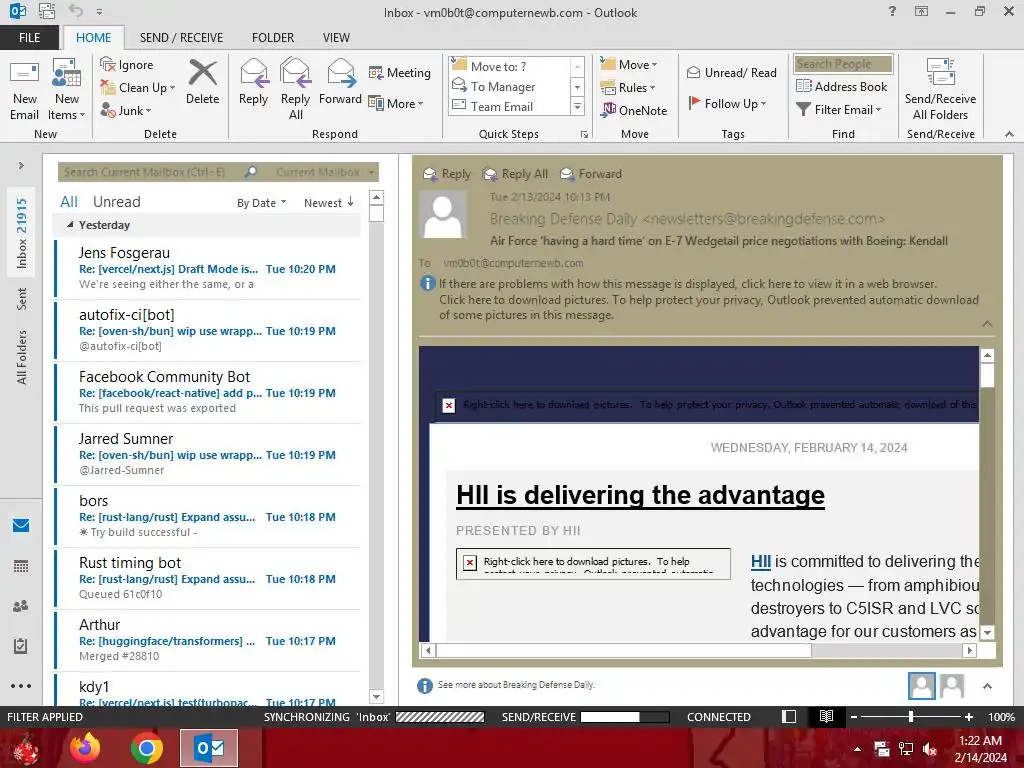Open the email from Facebook Community Bot
Viewport: 1024px width, 768px height.
click(x=208, y=392)
